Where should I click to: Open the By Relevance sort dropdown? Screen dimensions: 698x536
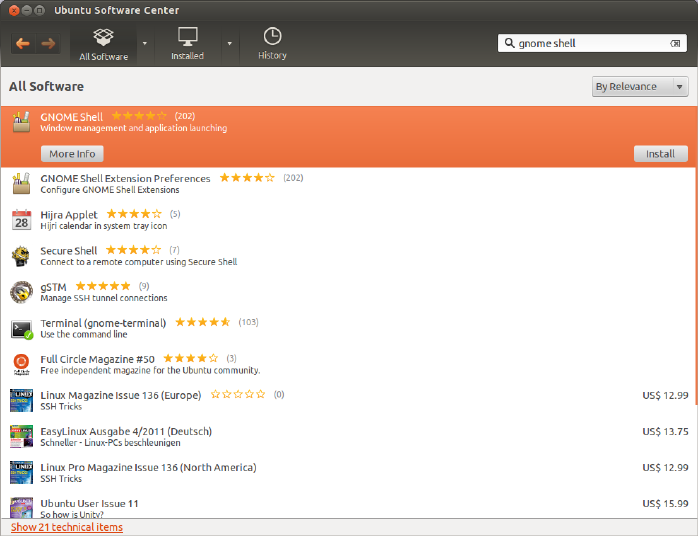tap(640, 86)
